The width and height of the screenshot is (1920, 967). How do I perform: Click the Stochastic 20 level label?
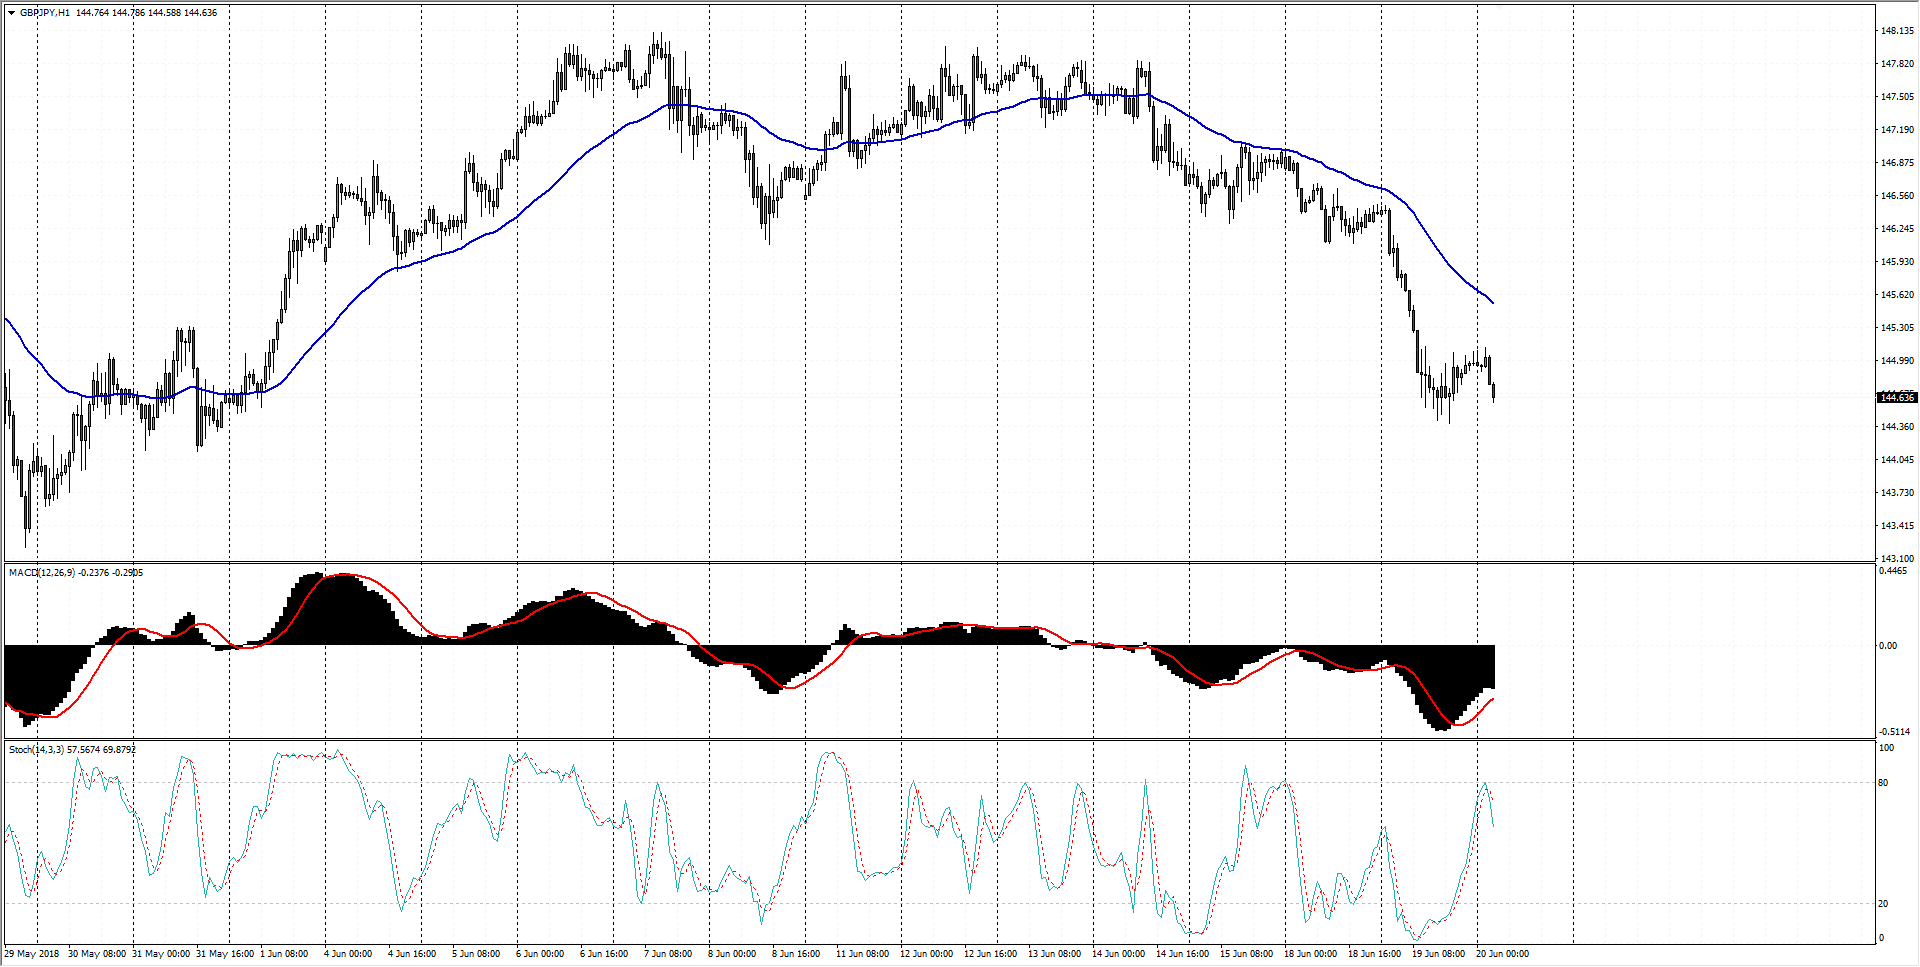(x=1883, y=904)
